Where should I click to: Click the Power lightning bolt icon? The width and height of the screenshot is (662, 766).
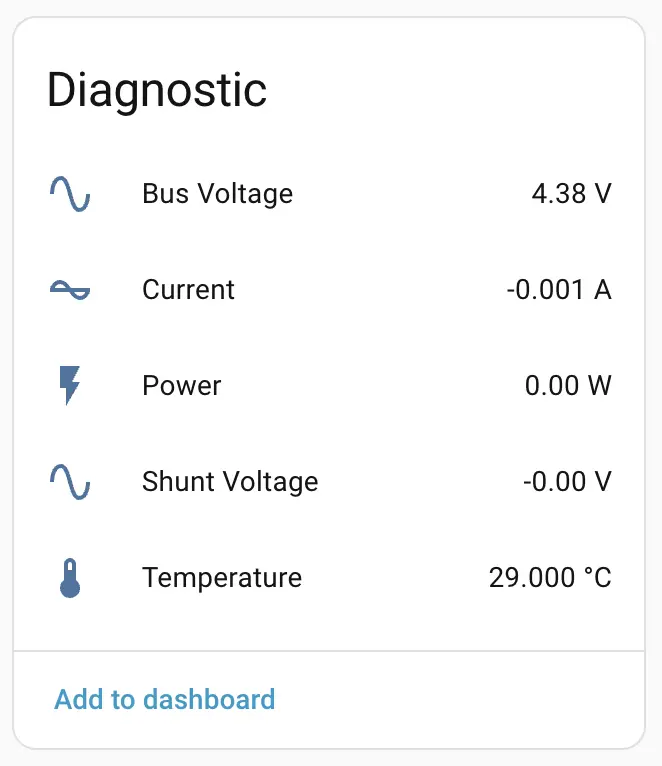(x=70, y=386)
